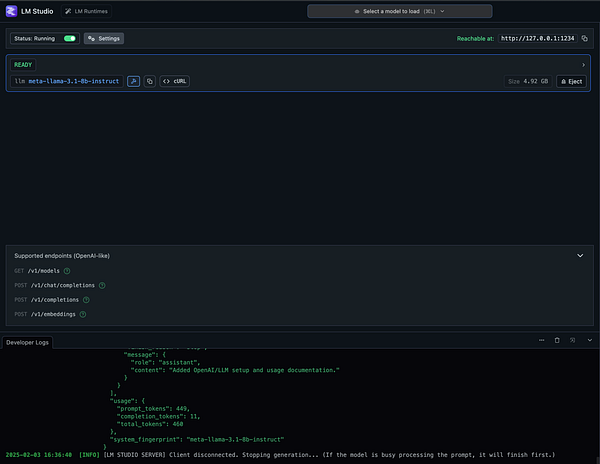Click the wrench icon beside model name
Screen dimensions: 600x464
point(133,81)
